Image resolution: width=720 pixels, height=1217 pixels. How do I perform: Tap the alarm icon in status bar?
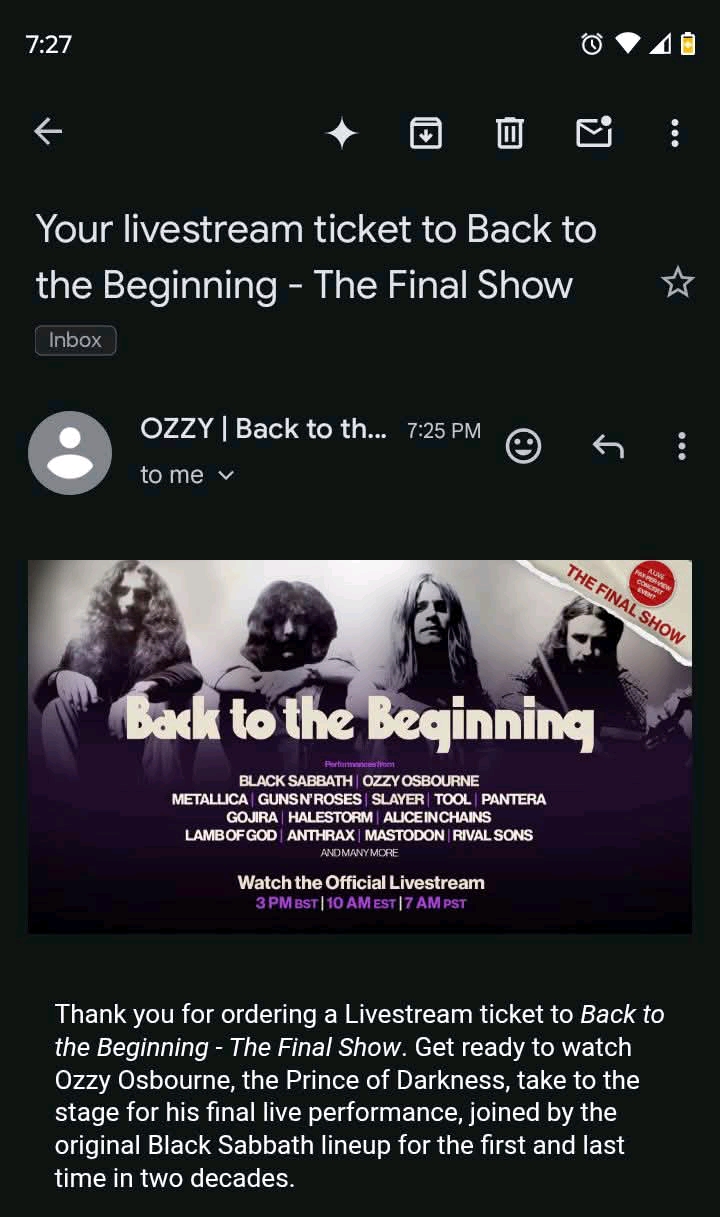[592, 44]
